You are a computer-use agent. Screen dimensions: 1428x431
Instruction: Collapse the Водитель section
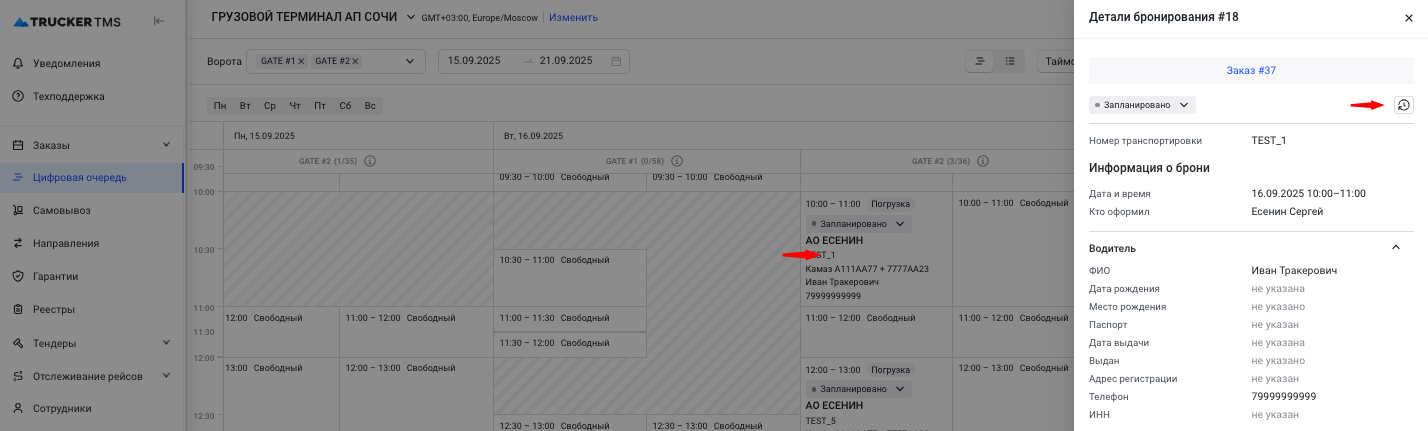1396,248
